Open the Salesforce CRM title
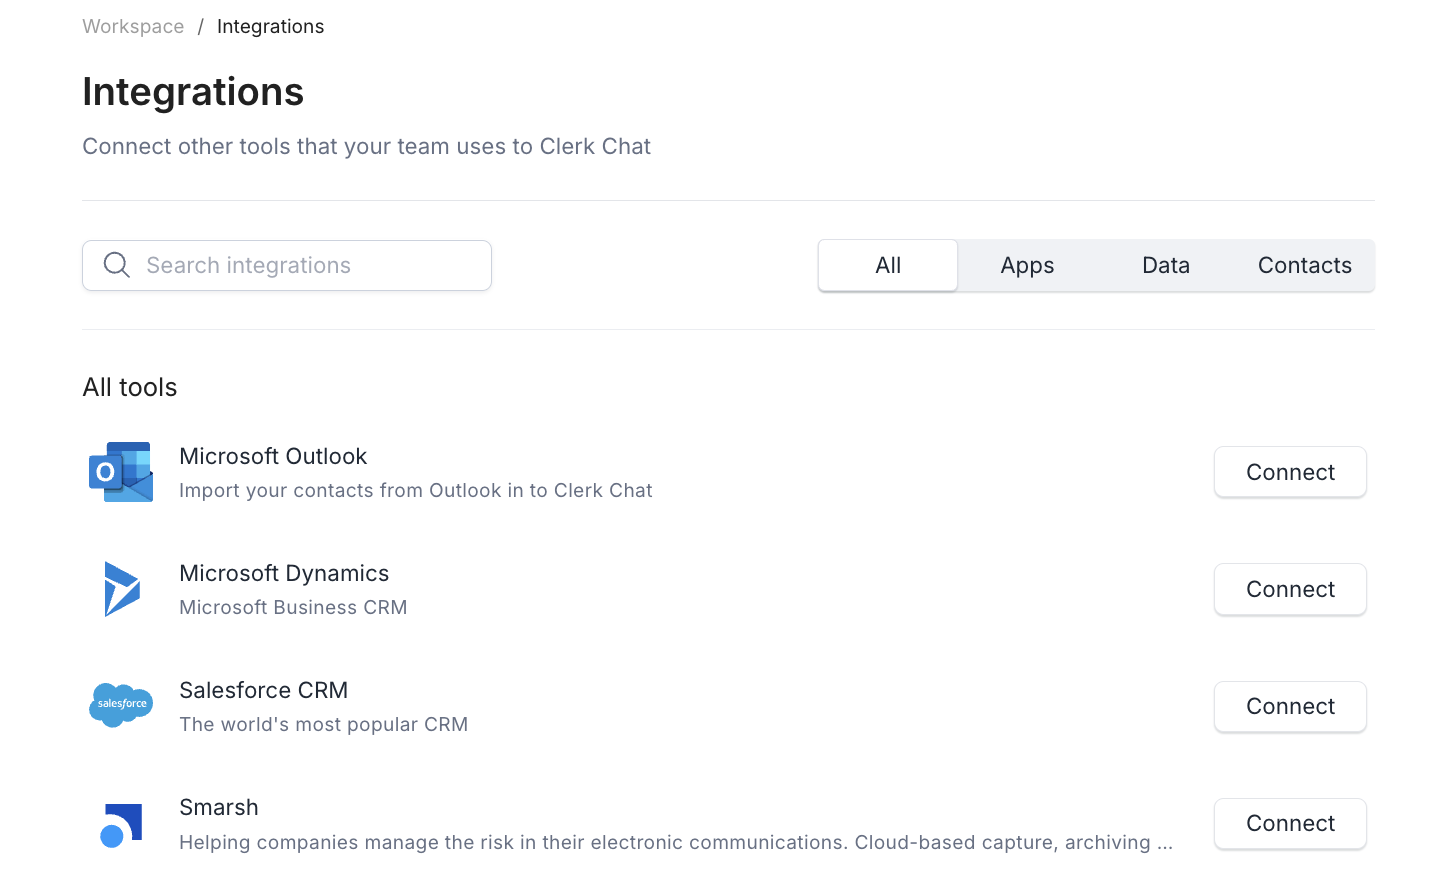This screenshot has height=878, width=1442. [x=263, y=690]
